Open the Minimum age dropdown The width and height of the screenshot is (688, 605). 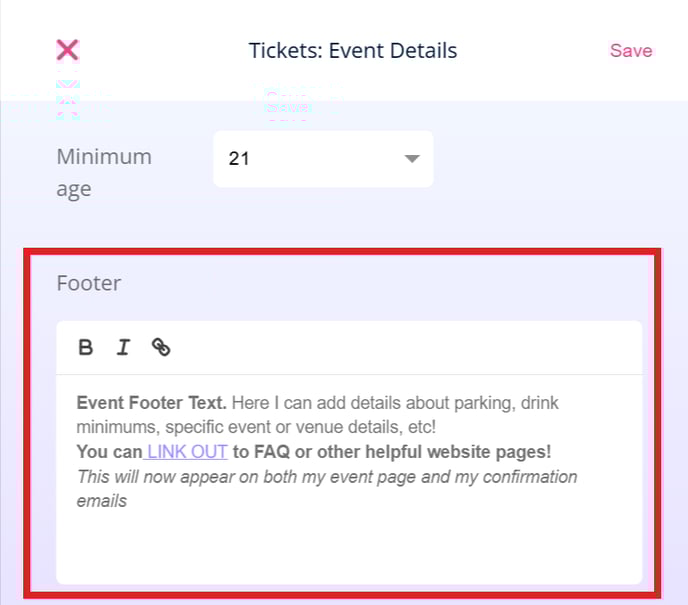point(323,159)
